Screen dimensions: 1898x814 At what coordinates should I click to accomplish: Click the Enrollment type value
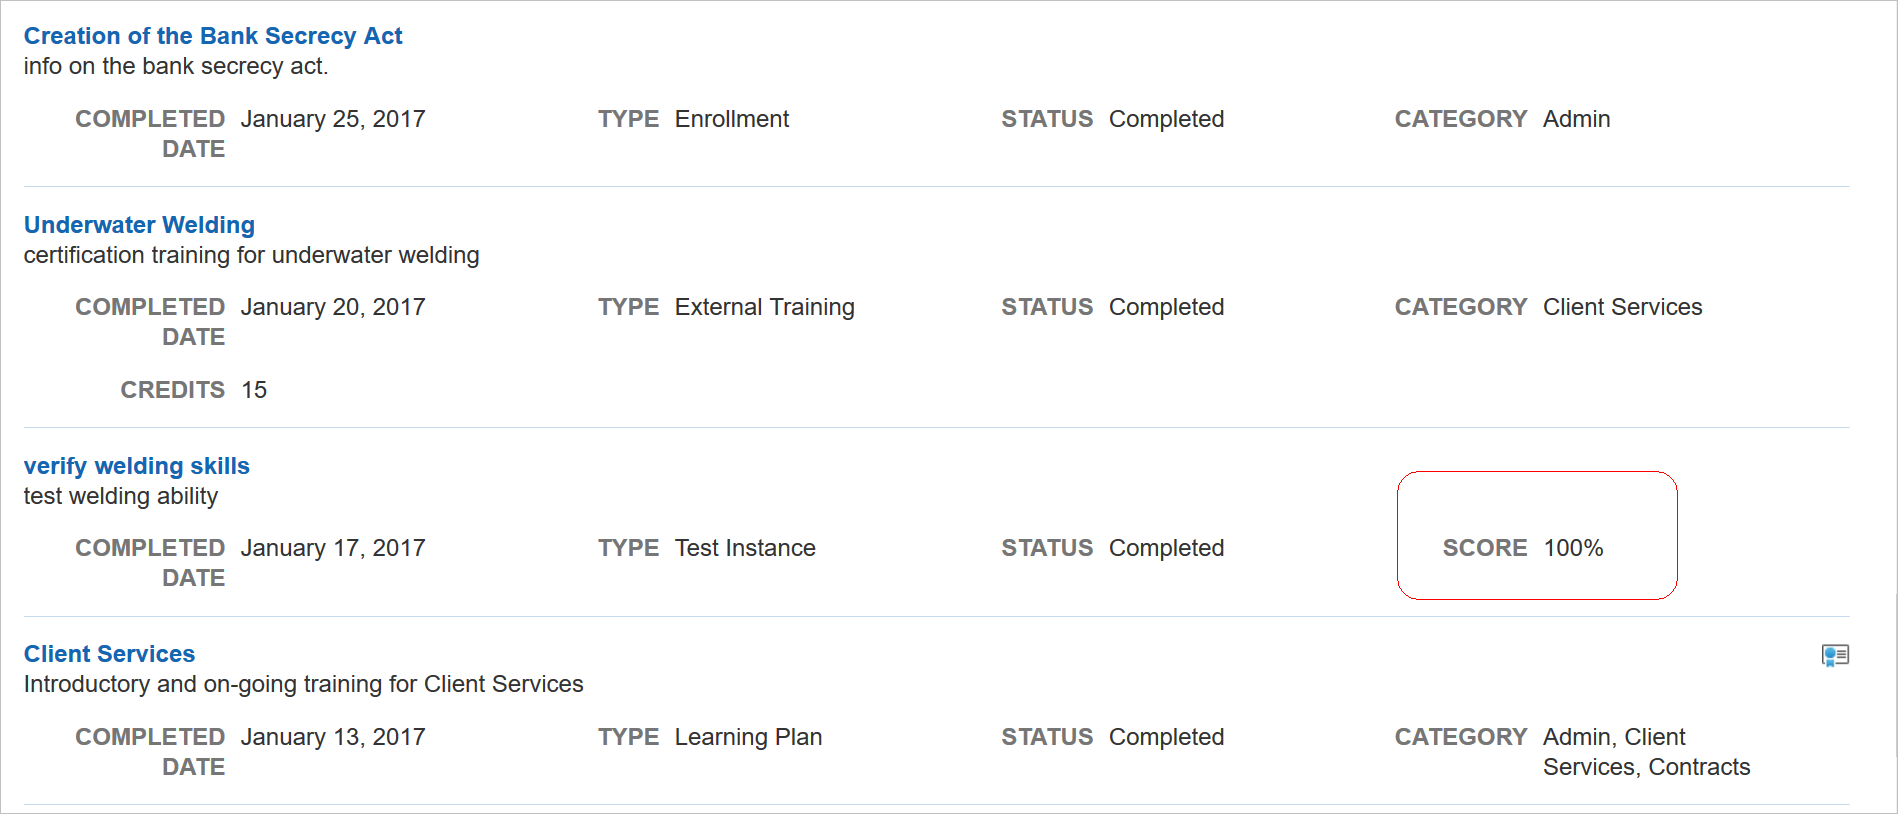pos(731,119)
